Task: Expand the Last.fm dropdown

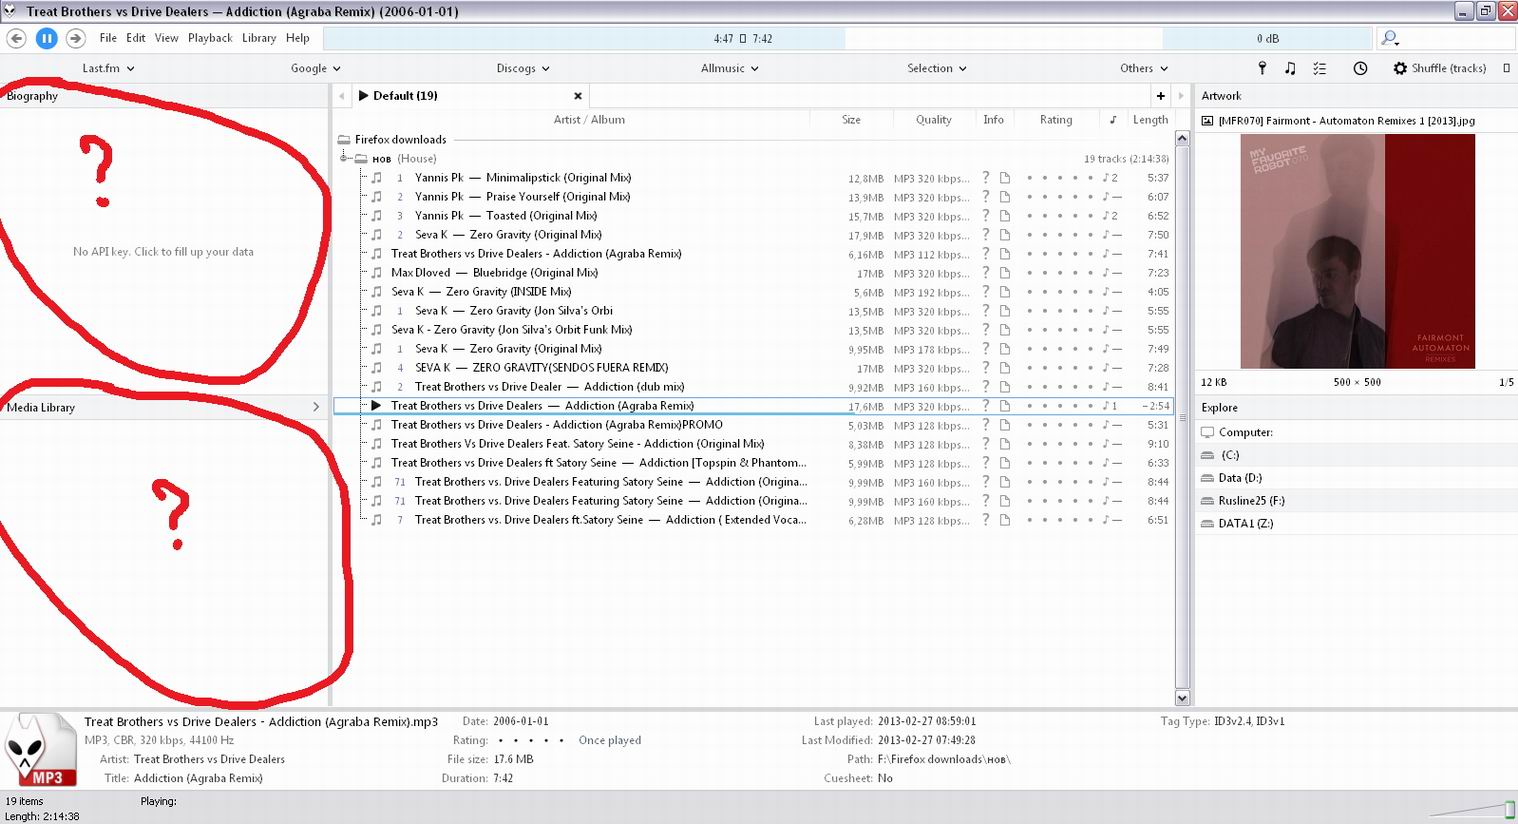Action: tap(108, 68)
